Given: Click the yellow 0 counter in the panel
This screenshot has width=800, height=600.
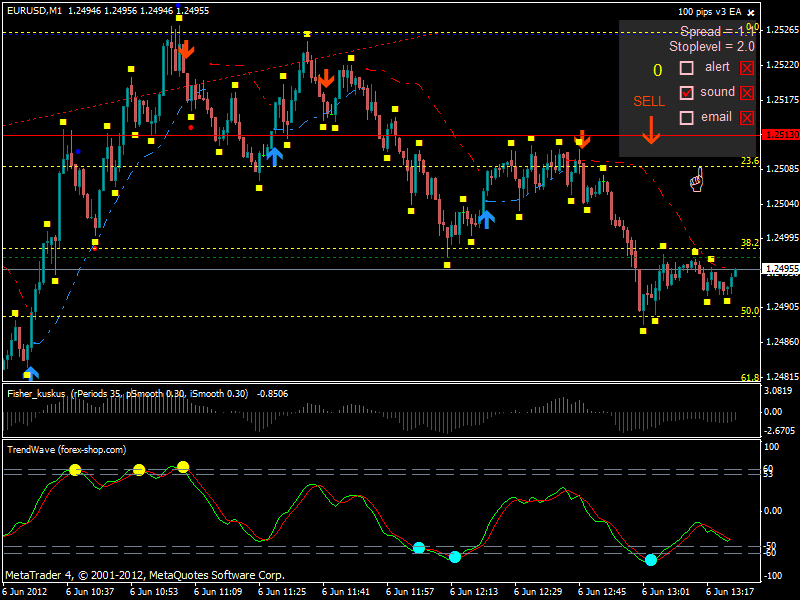Looking at the screenshot, I should (x=658, y=70).
